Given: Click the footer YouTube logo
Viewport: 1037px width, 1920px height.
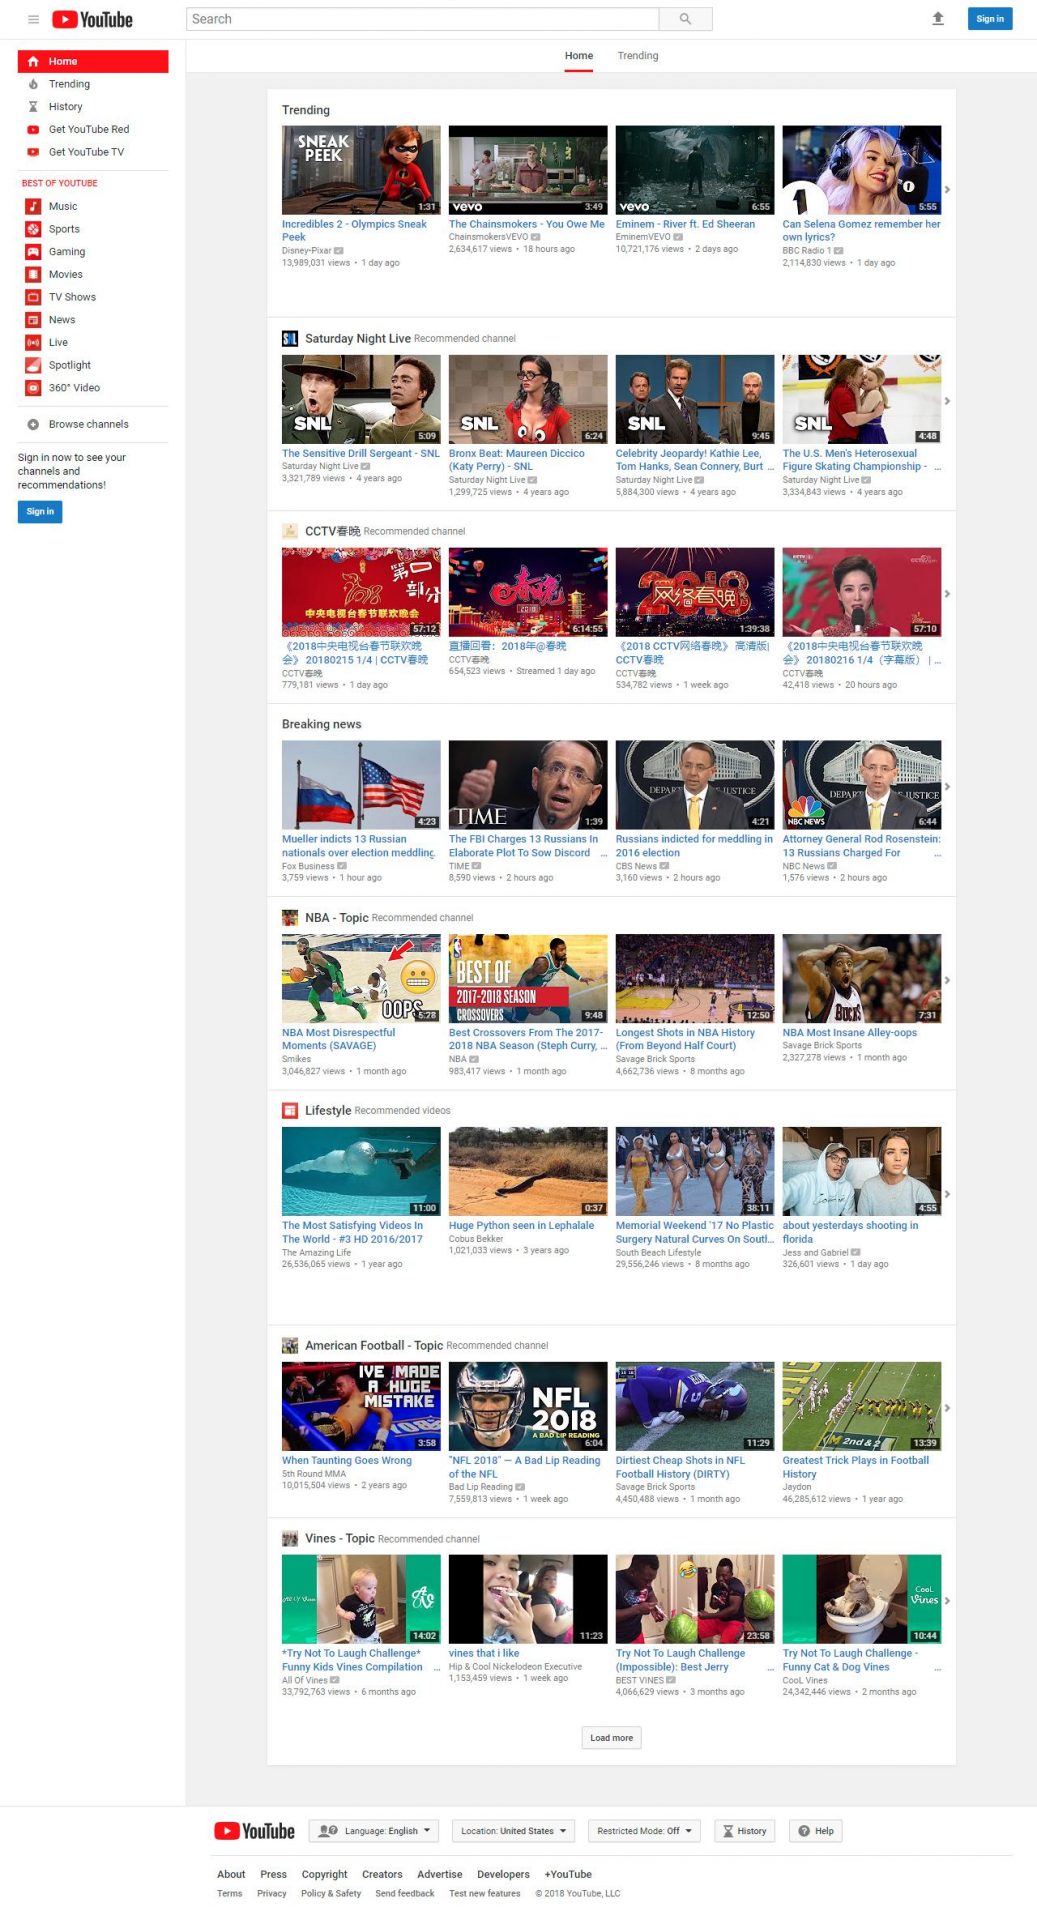Looking at the screenshot, I should point(254,1831).
